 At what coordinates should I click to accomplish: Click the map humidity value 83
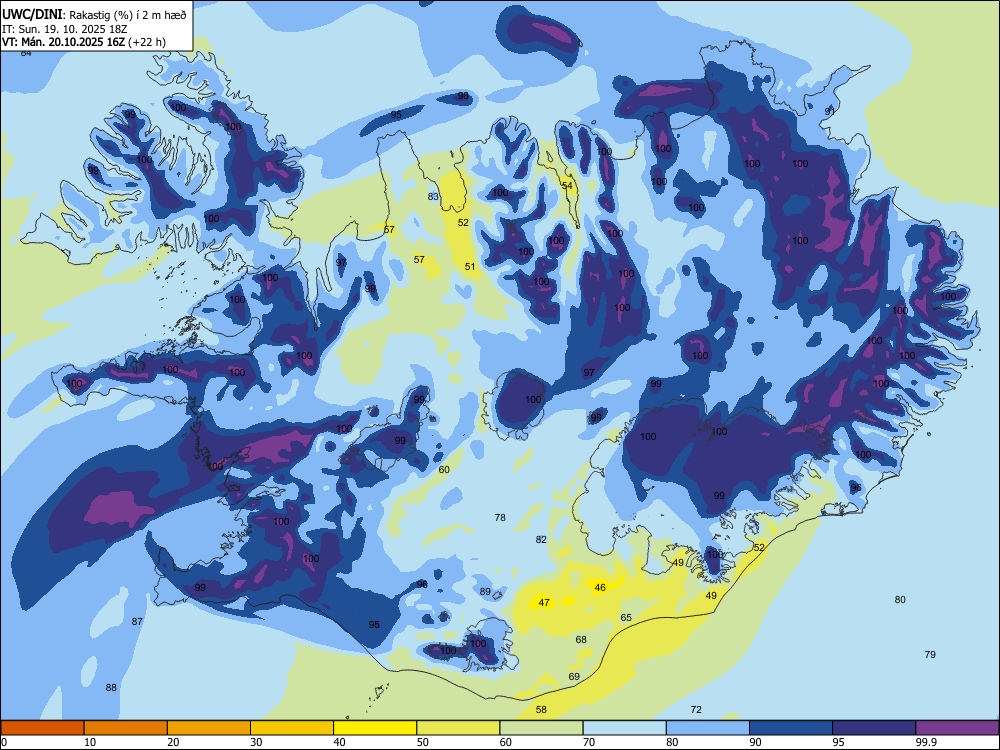pyautogui.click(x=433, y=196)
